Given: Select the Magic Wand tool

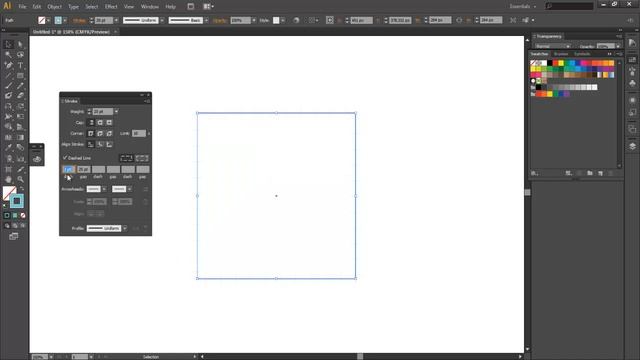Looking at the screenshot, I should tap(9, 55).
